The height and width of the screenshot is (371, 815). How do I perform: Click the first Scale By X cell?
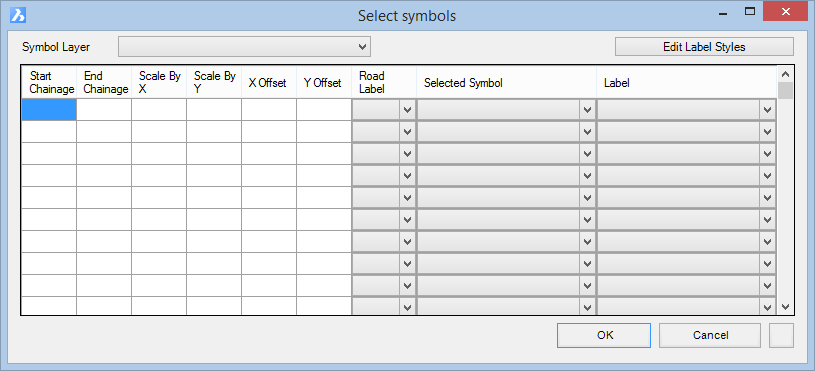(159, 110)
